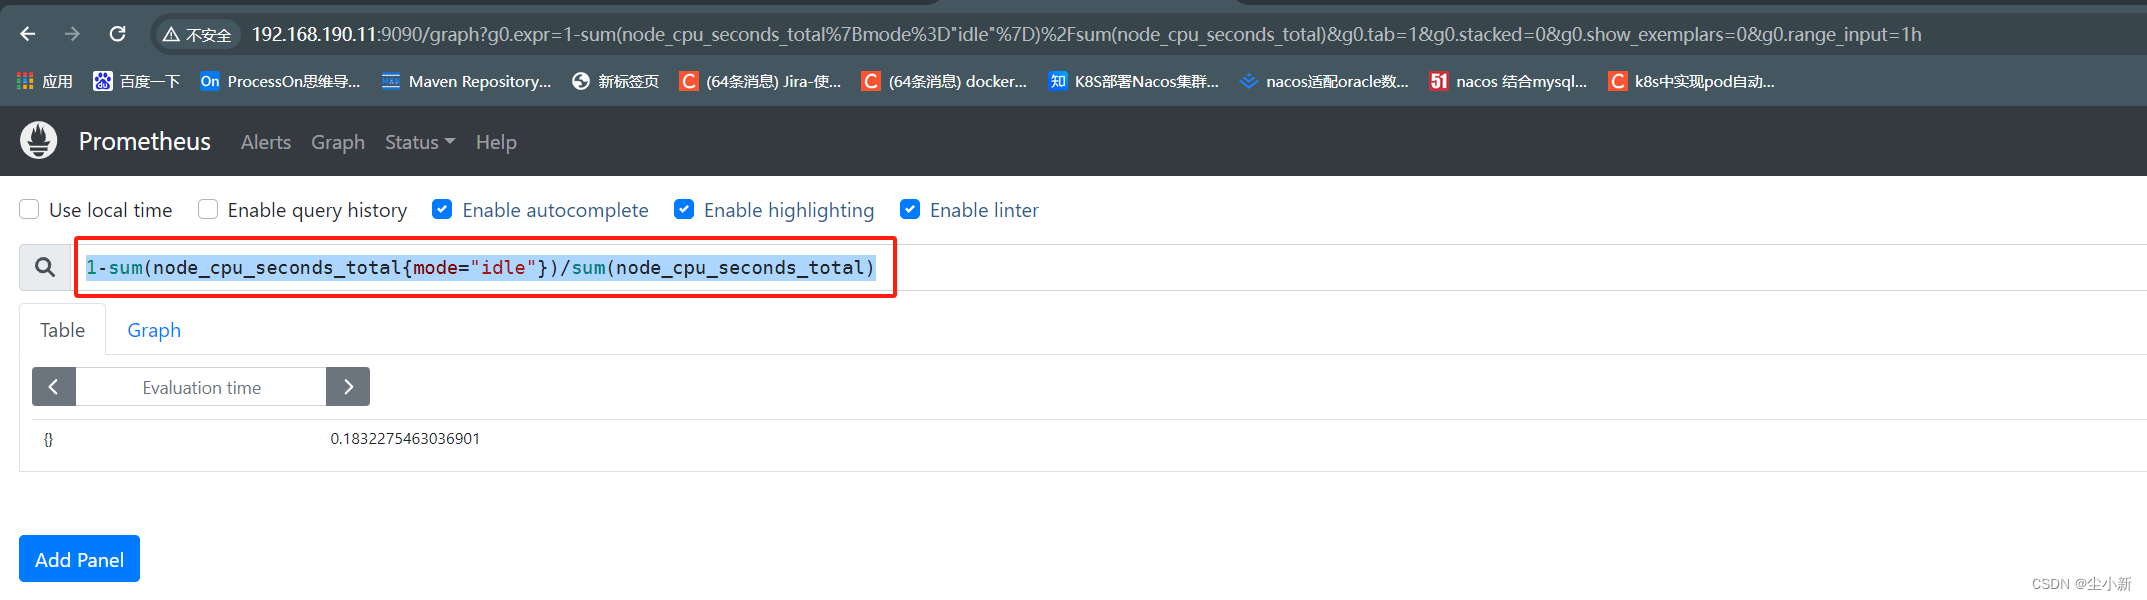The image size is (2147, 600).
Task: Open the Graph page in navbar
Action: point(338,142)
